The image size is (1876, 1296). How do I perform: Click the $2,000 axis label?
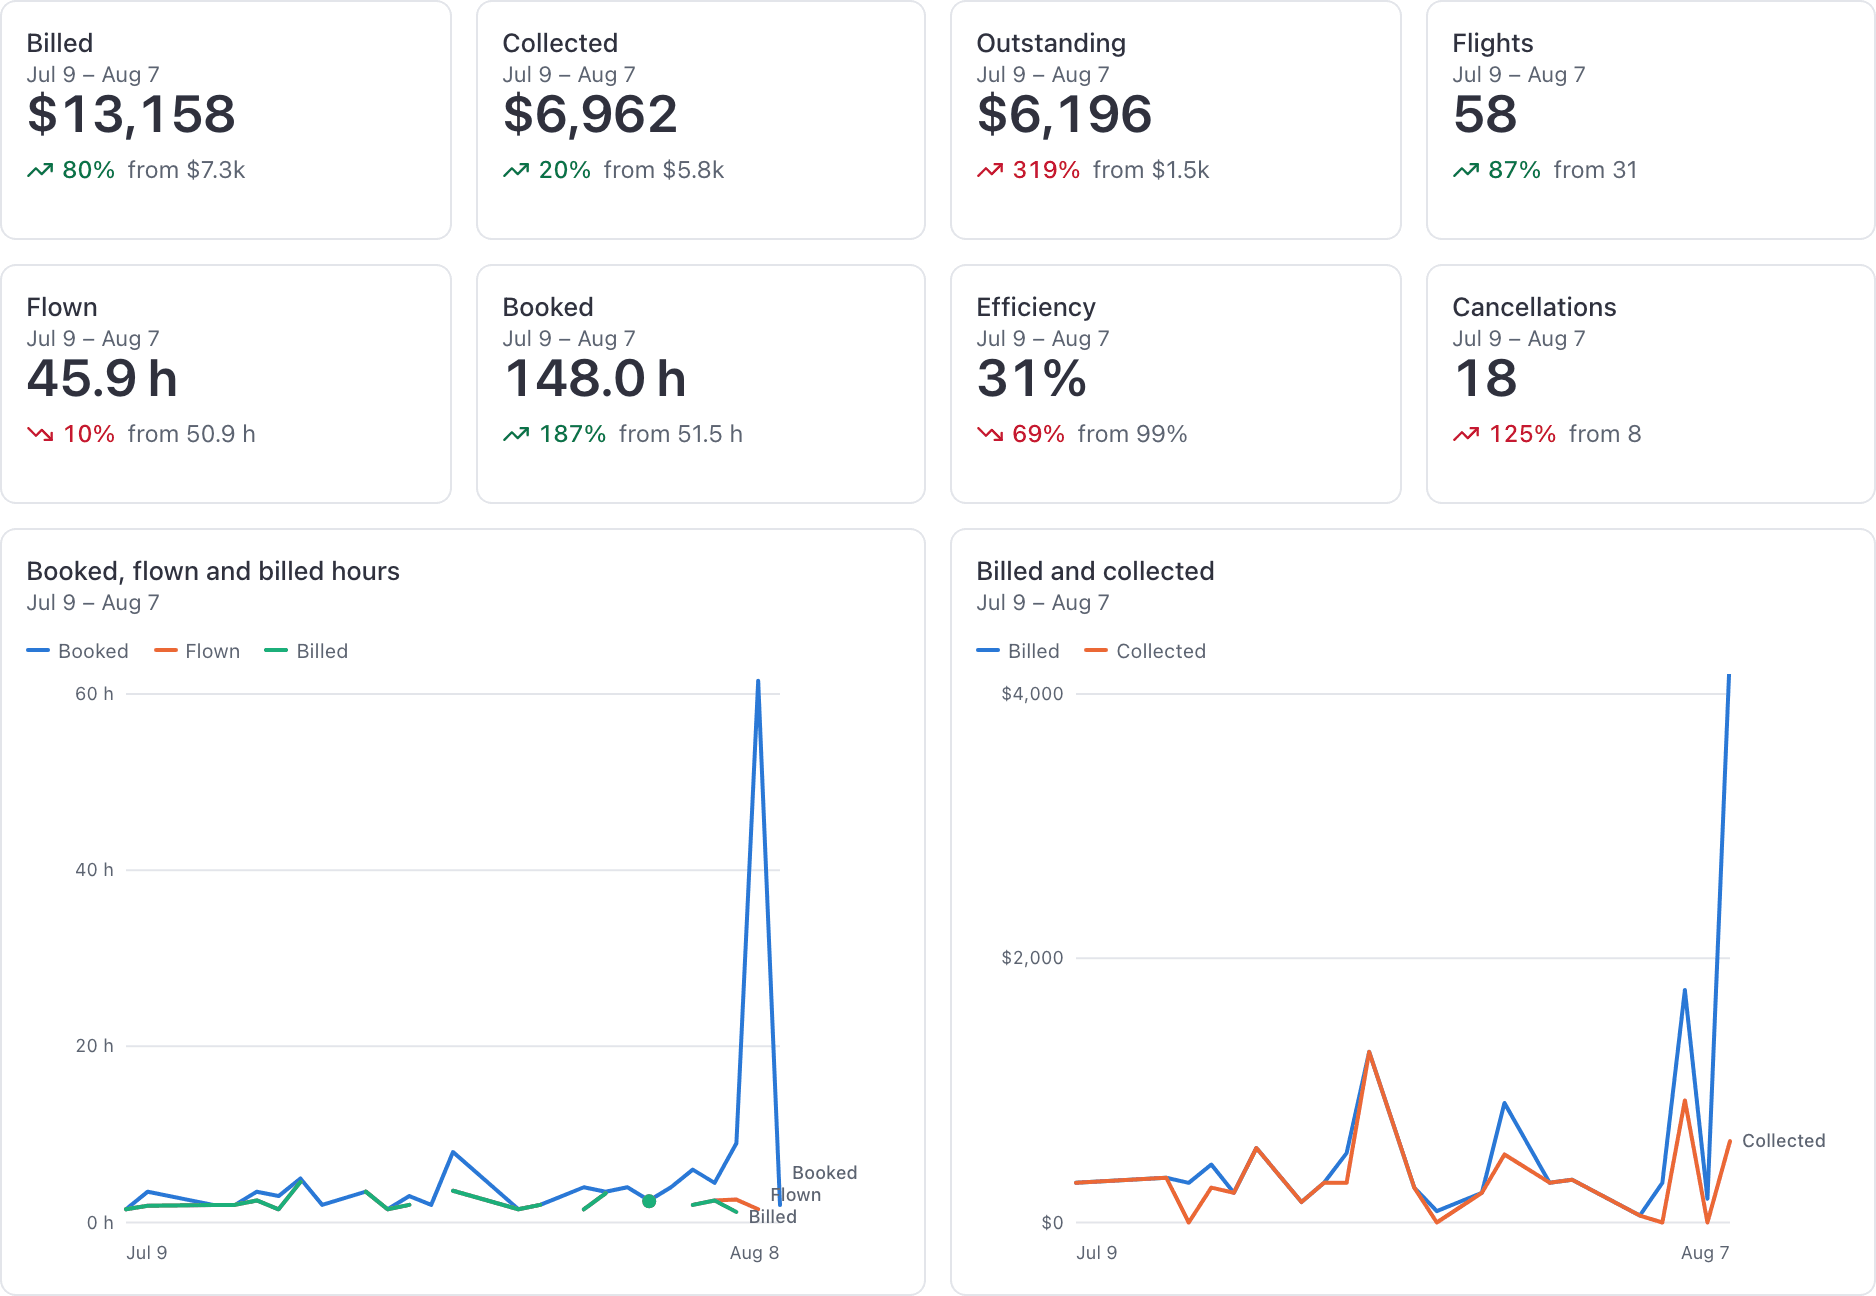pos(1032,958)
